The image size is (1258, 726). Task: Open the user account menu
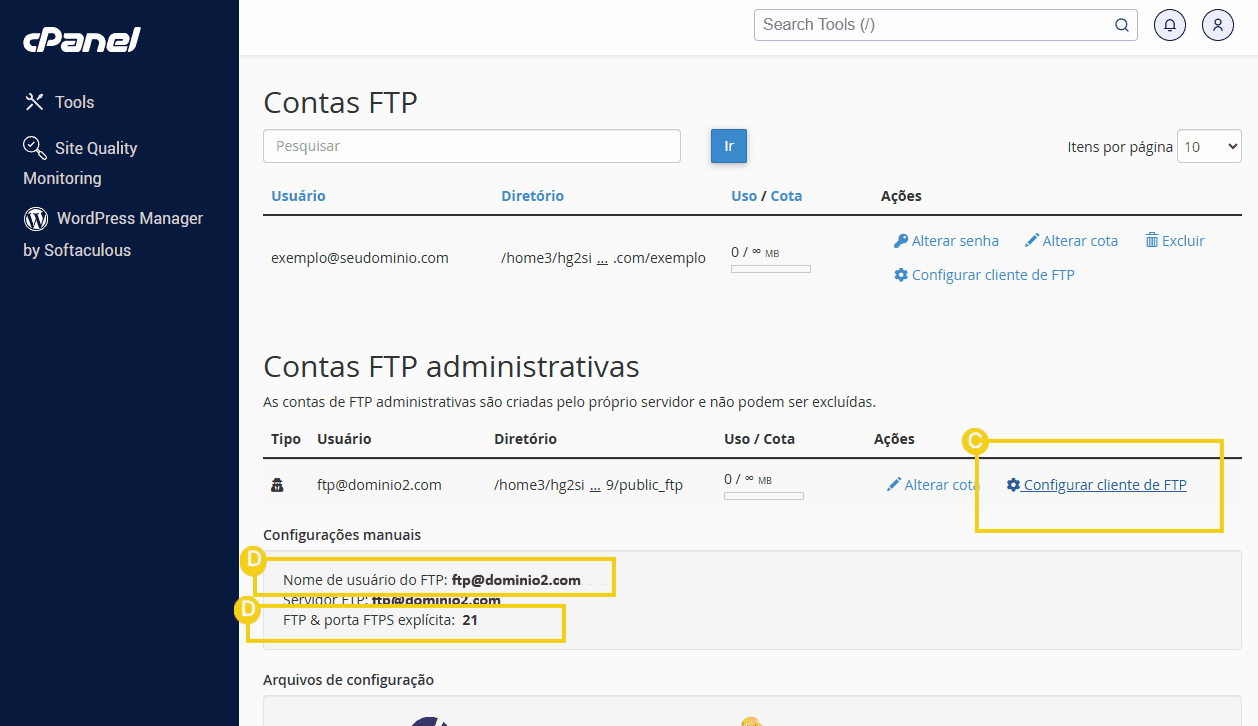(x=1218, y=25)
